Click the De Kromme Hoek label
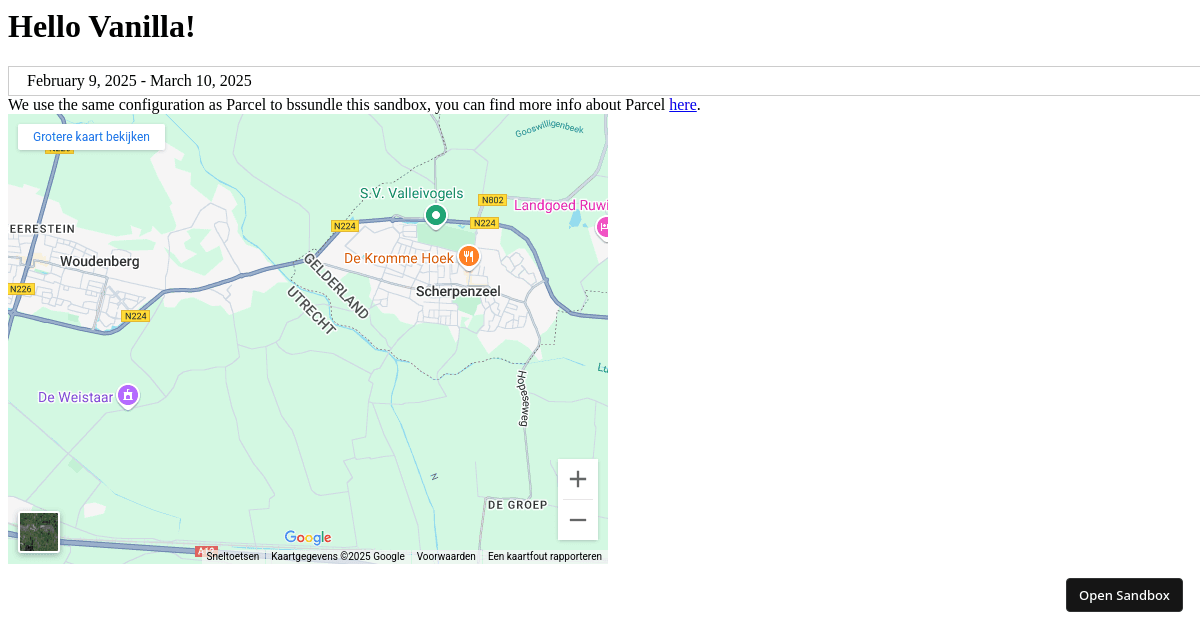The height and width of the screenshot is (630, 1200). [399, 258]
